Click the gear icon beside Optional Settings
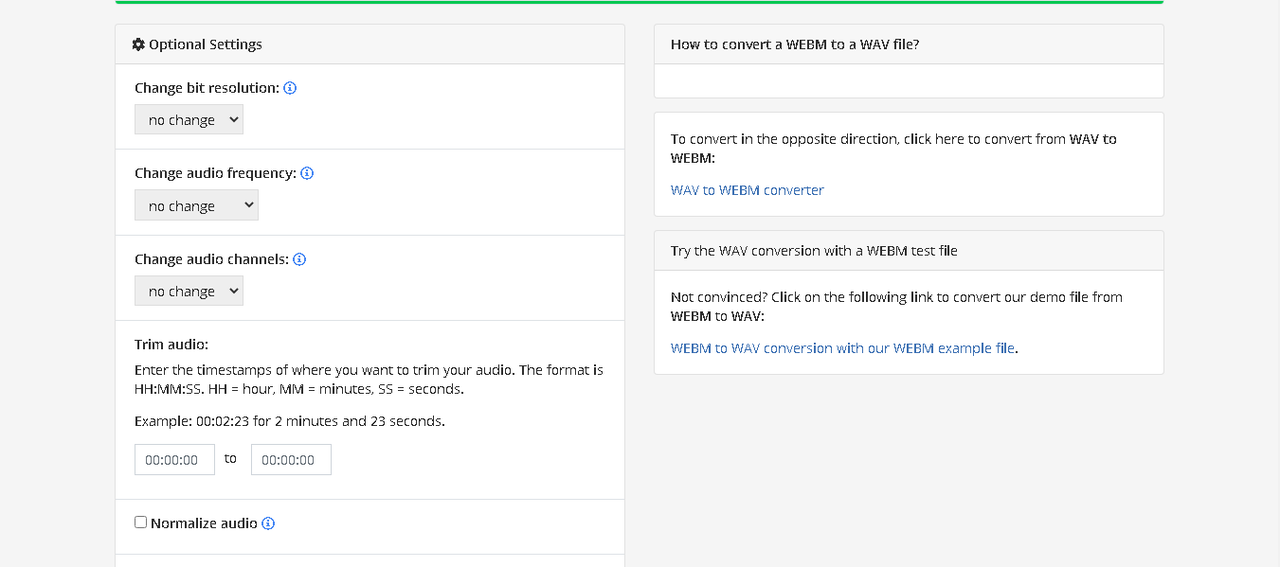 pos(139,45)
